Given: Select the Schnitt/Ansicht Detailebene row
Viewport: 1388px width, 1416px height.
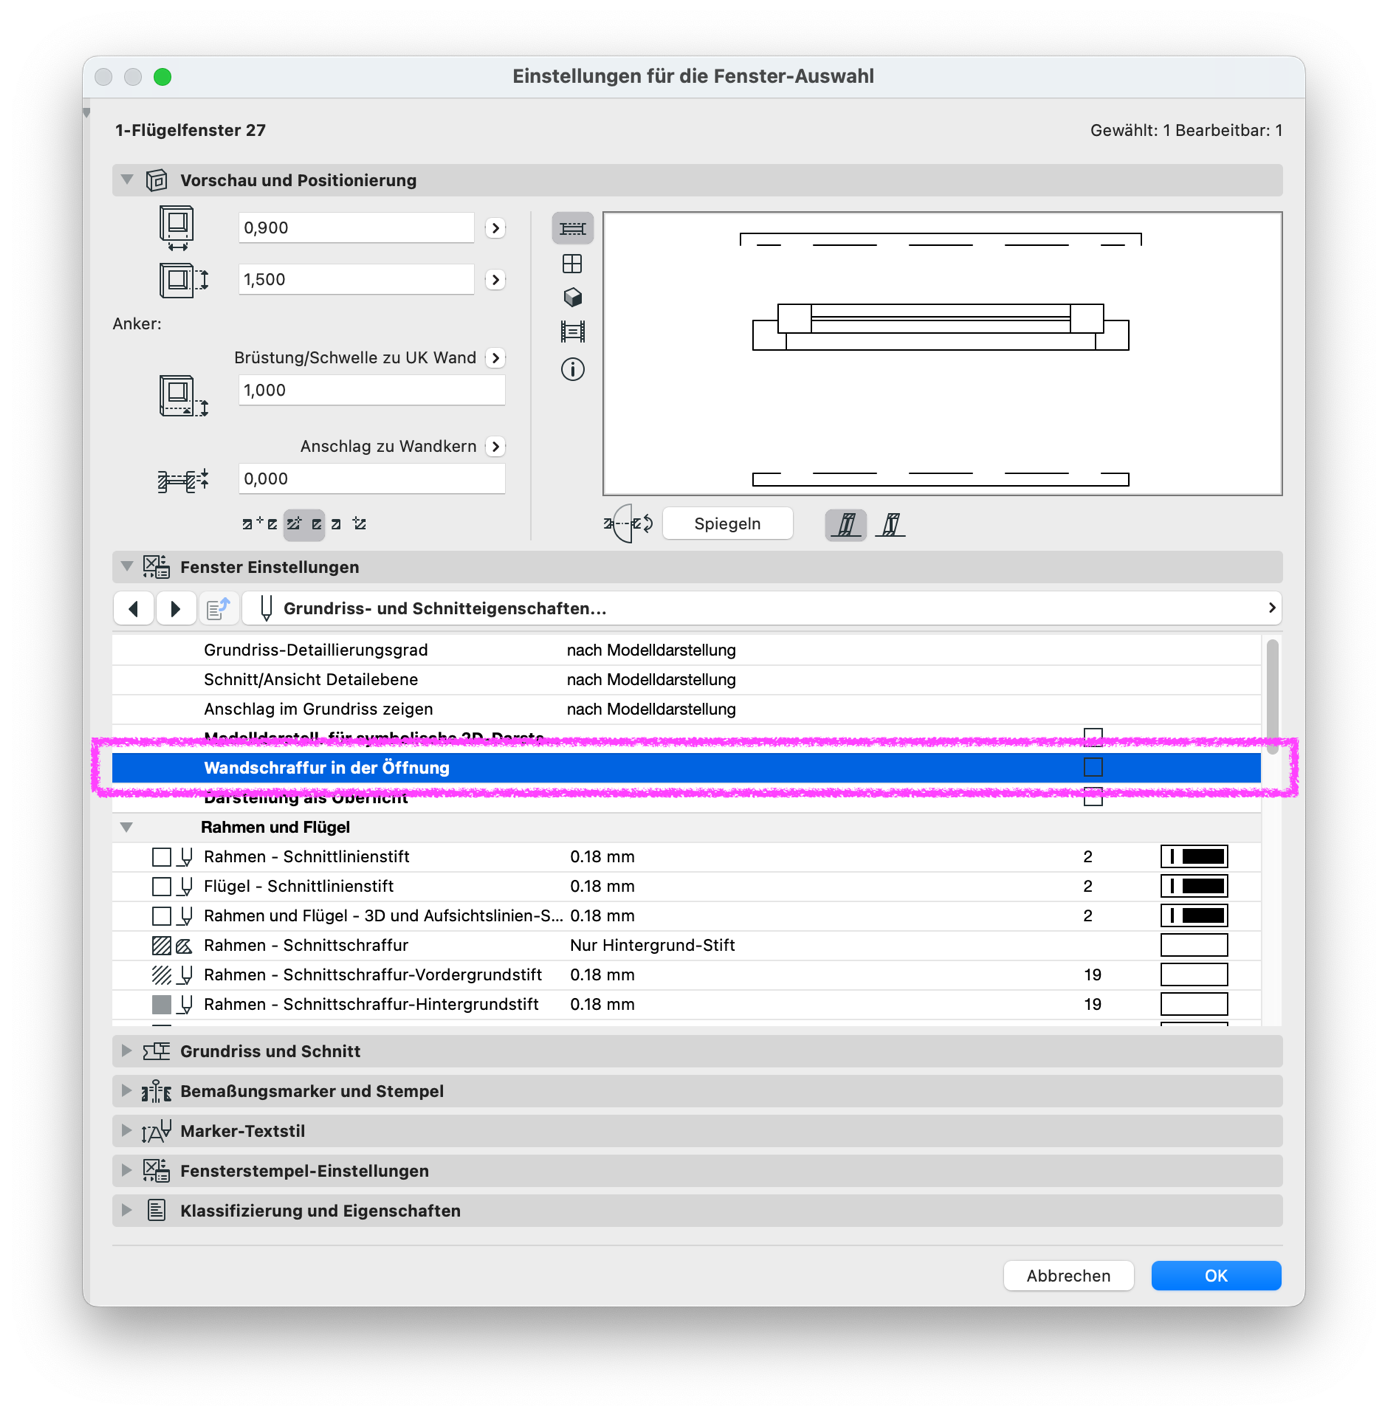Looking at the screenshot, I should pyautogui.click(x=686, y=680).
